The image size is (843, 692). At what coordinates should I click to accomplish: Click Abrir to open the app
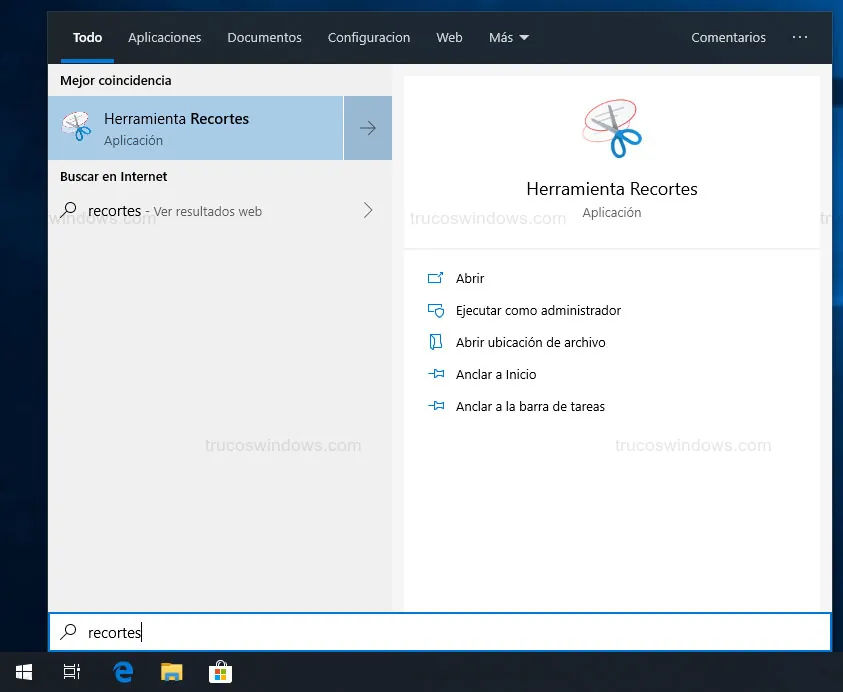click(x=469, y=279)
